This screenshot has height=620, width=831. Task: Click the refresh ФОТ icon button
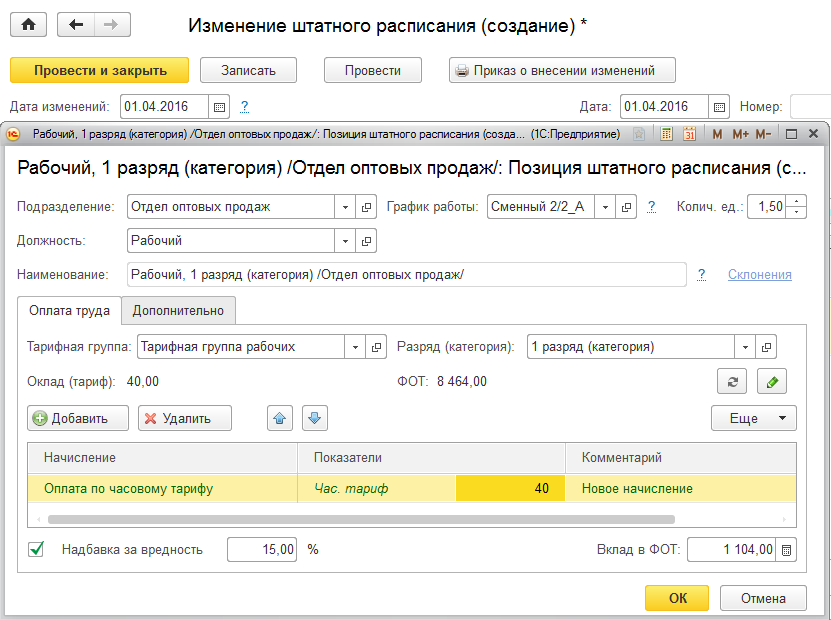pos(732,381)
